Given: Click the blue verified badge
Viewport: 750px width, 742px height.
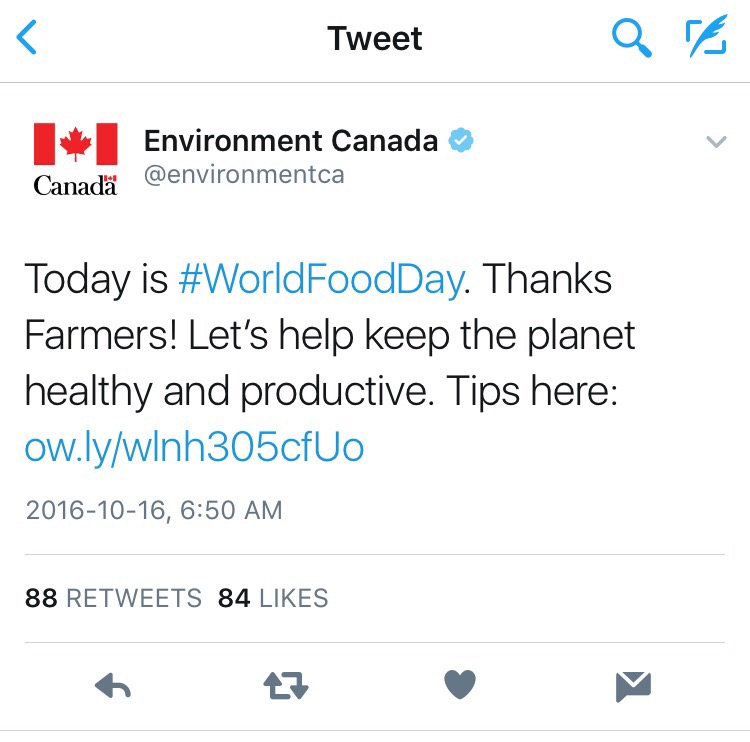Looking at the screenshot, I should 460,141.
